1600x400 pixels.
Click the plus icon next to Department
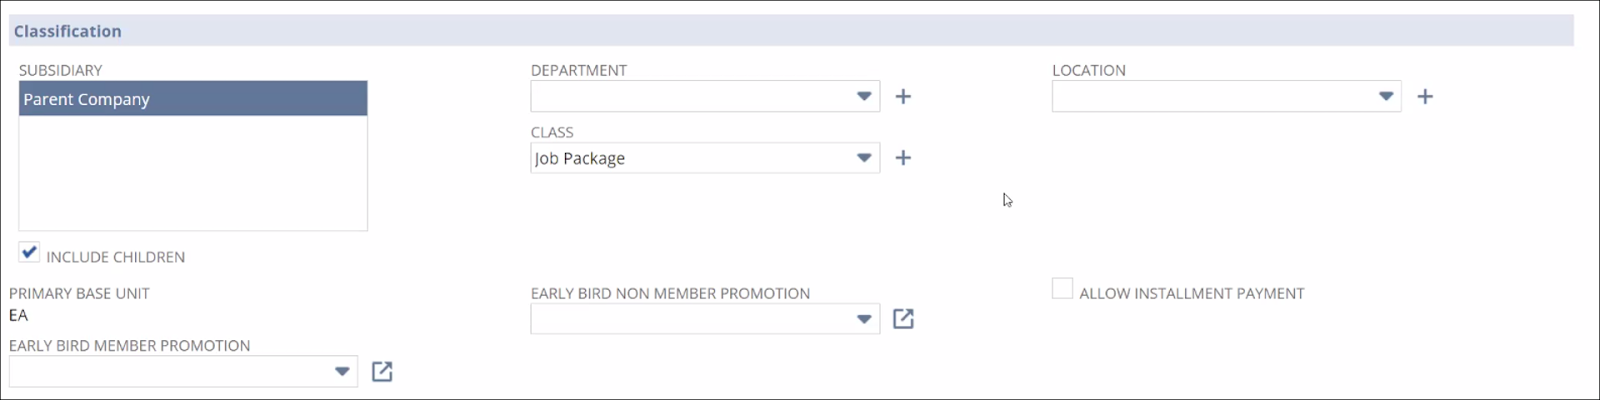903,97
